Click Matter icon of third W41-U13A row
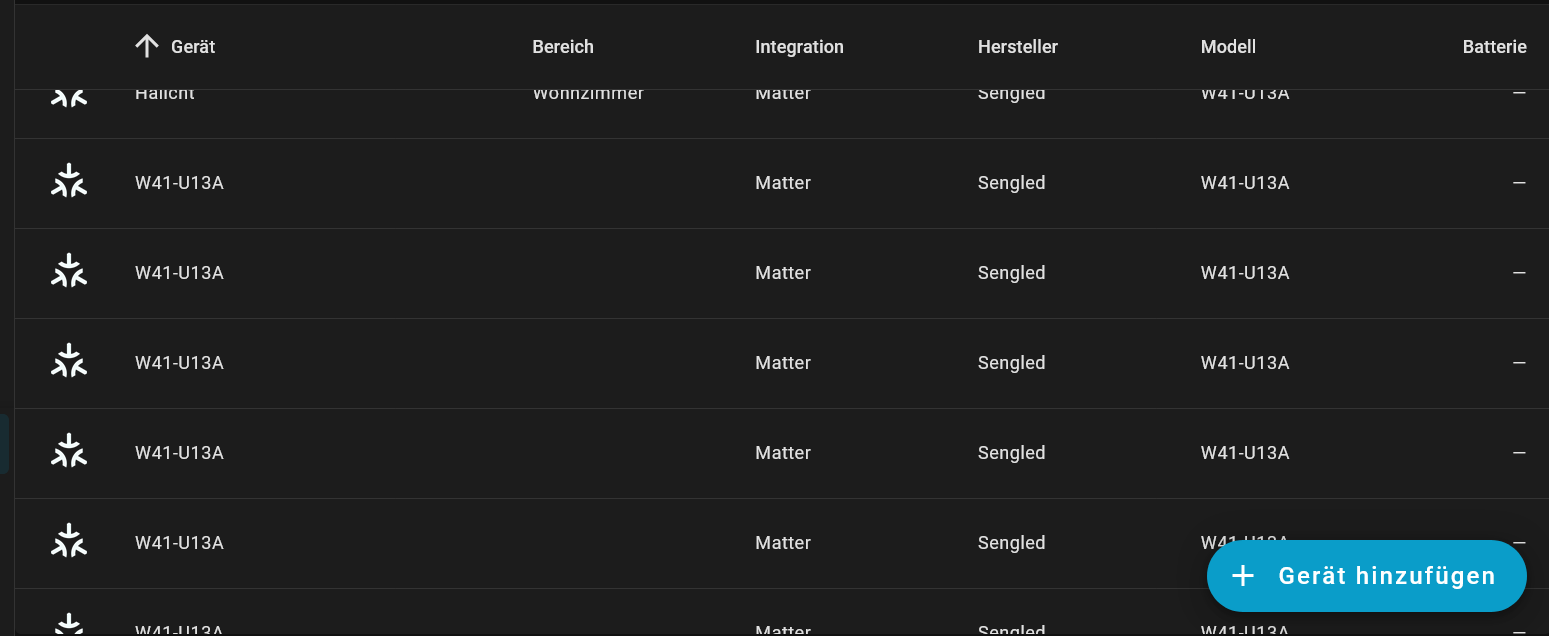 pos(69,362)
